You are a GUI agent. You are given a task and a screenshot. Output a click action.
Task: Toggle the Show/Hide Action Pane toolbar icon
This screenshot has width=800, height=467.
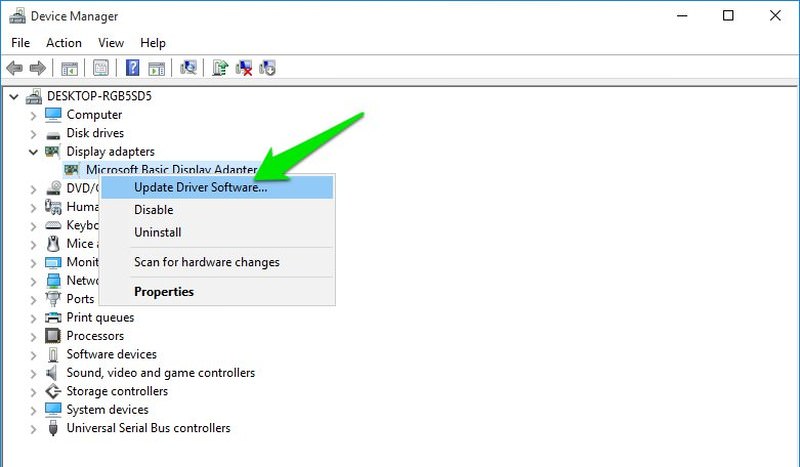coord(157,68)
